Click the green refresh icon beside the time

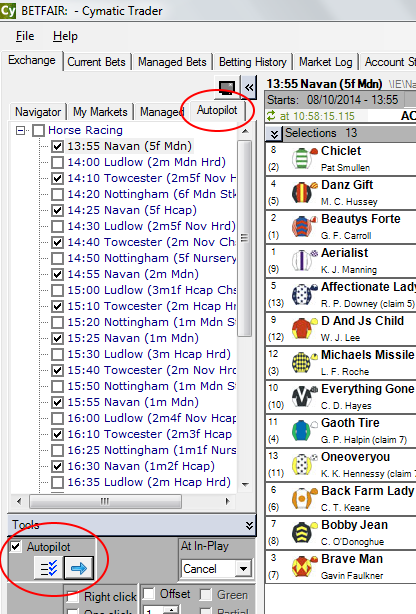pyautogui.click(x=271, y=116)
